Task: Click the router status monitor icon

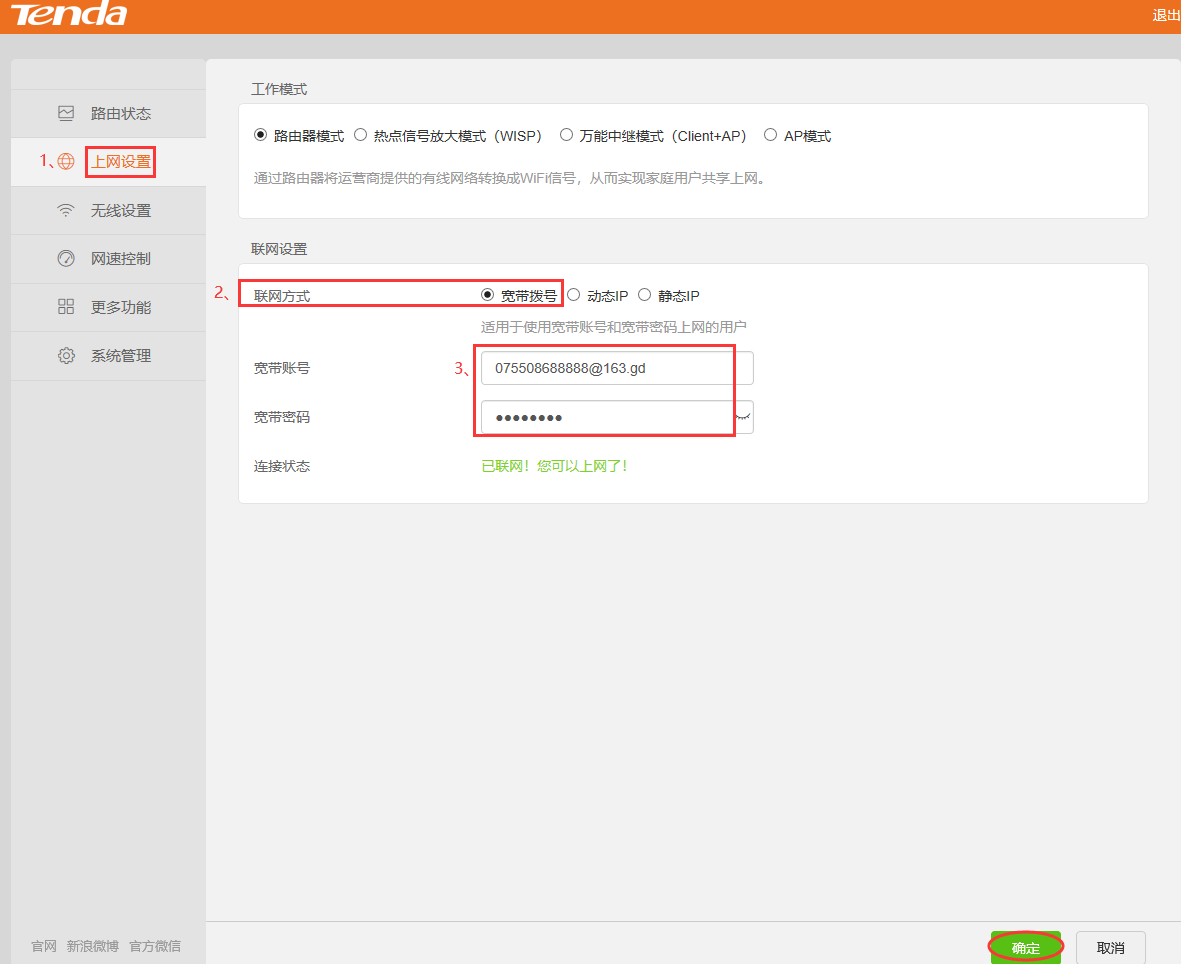Action: pyautogui.click(x=66, y=113)
